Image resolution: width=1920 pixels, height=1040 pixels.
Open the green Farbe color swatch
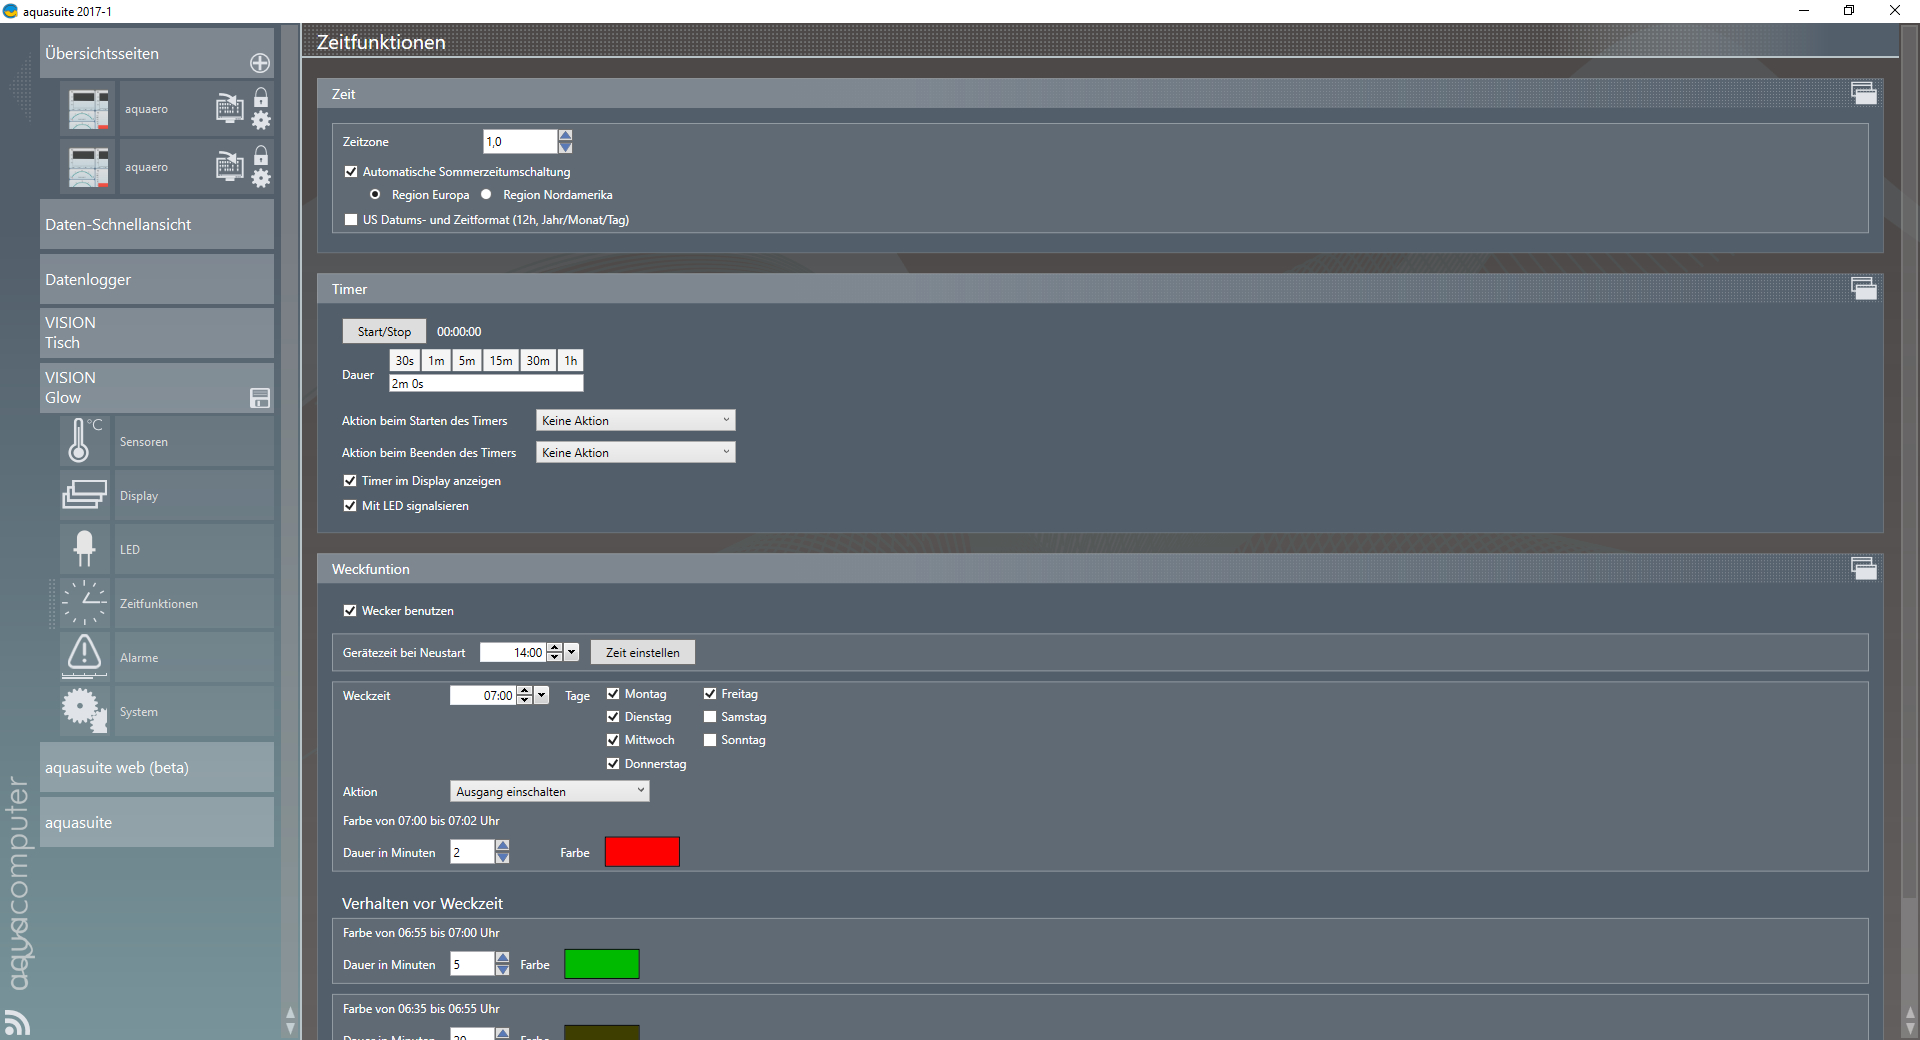pos(602,964)
